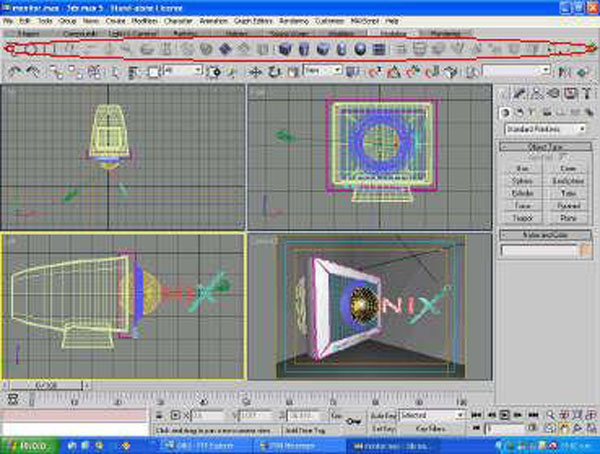Viewport: 600px width, 454px height.
Task: Choose the Rectangular Selection Region icon
Action: [153, 72]
